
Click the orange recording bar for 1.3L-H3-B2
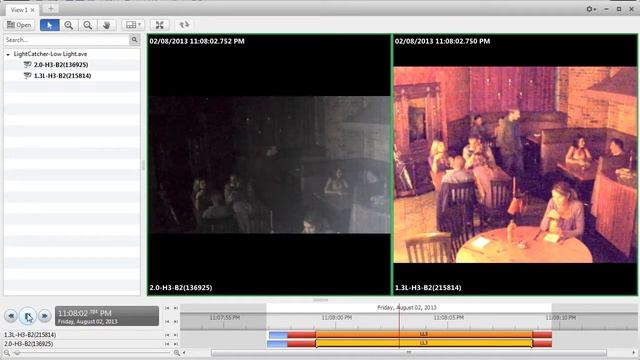click(x=424, y=335)
